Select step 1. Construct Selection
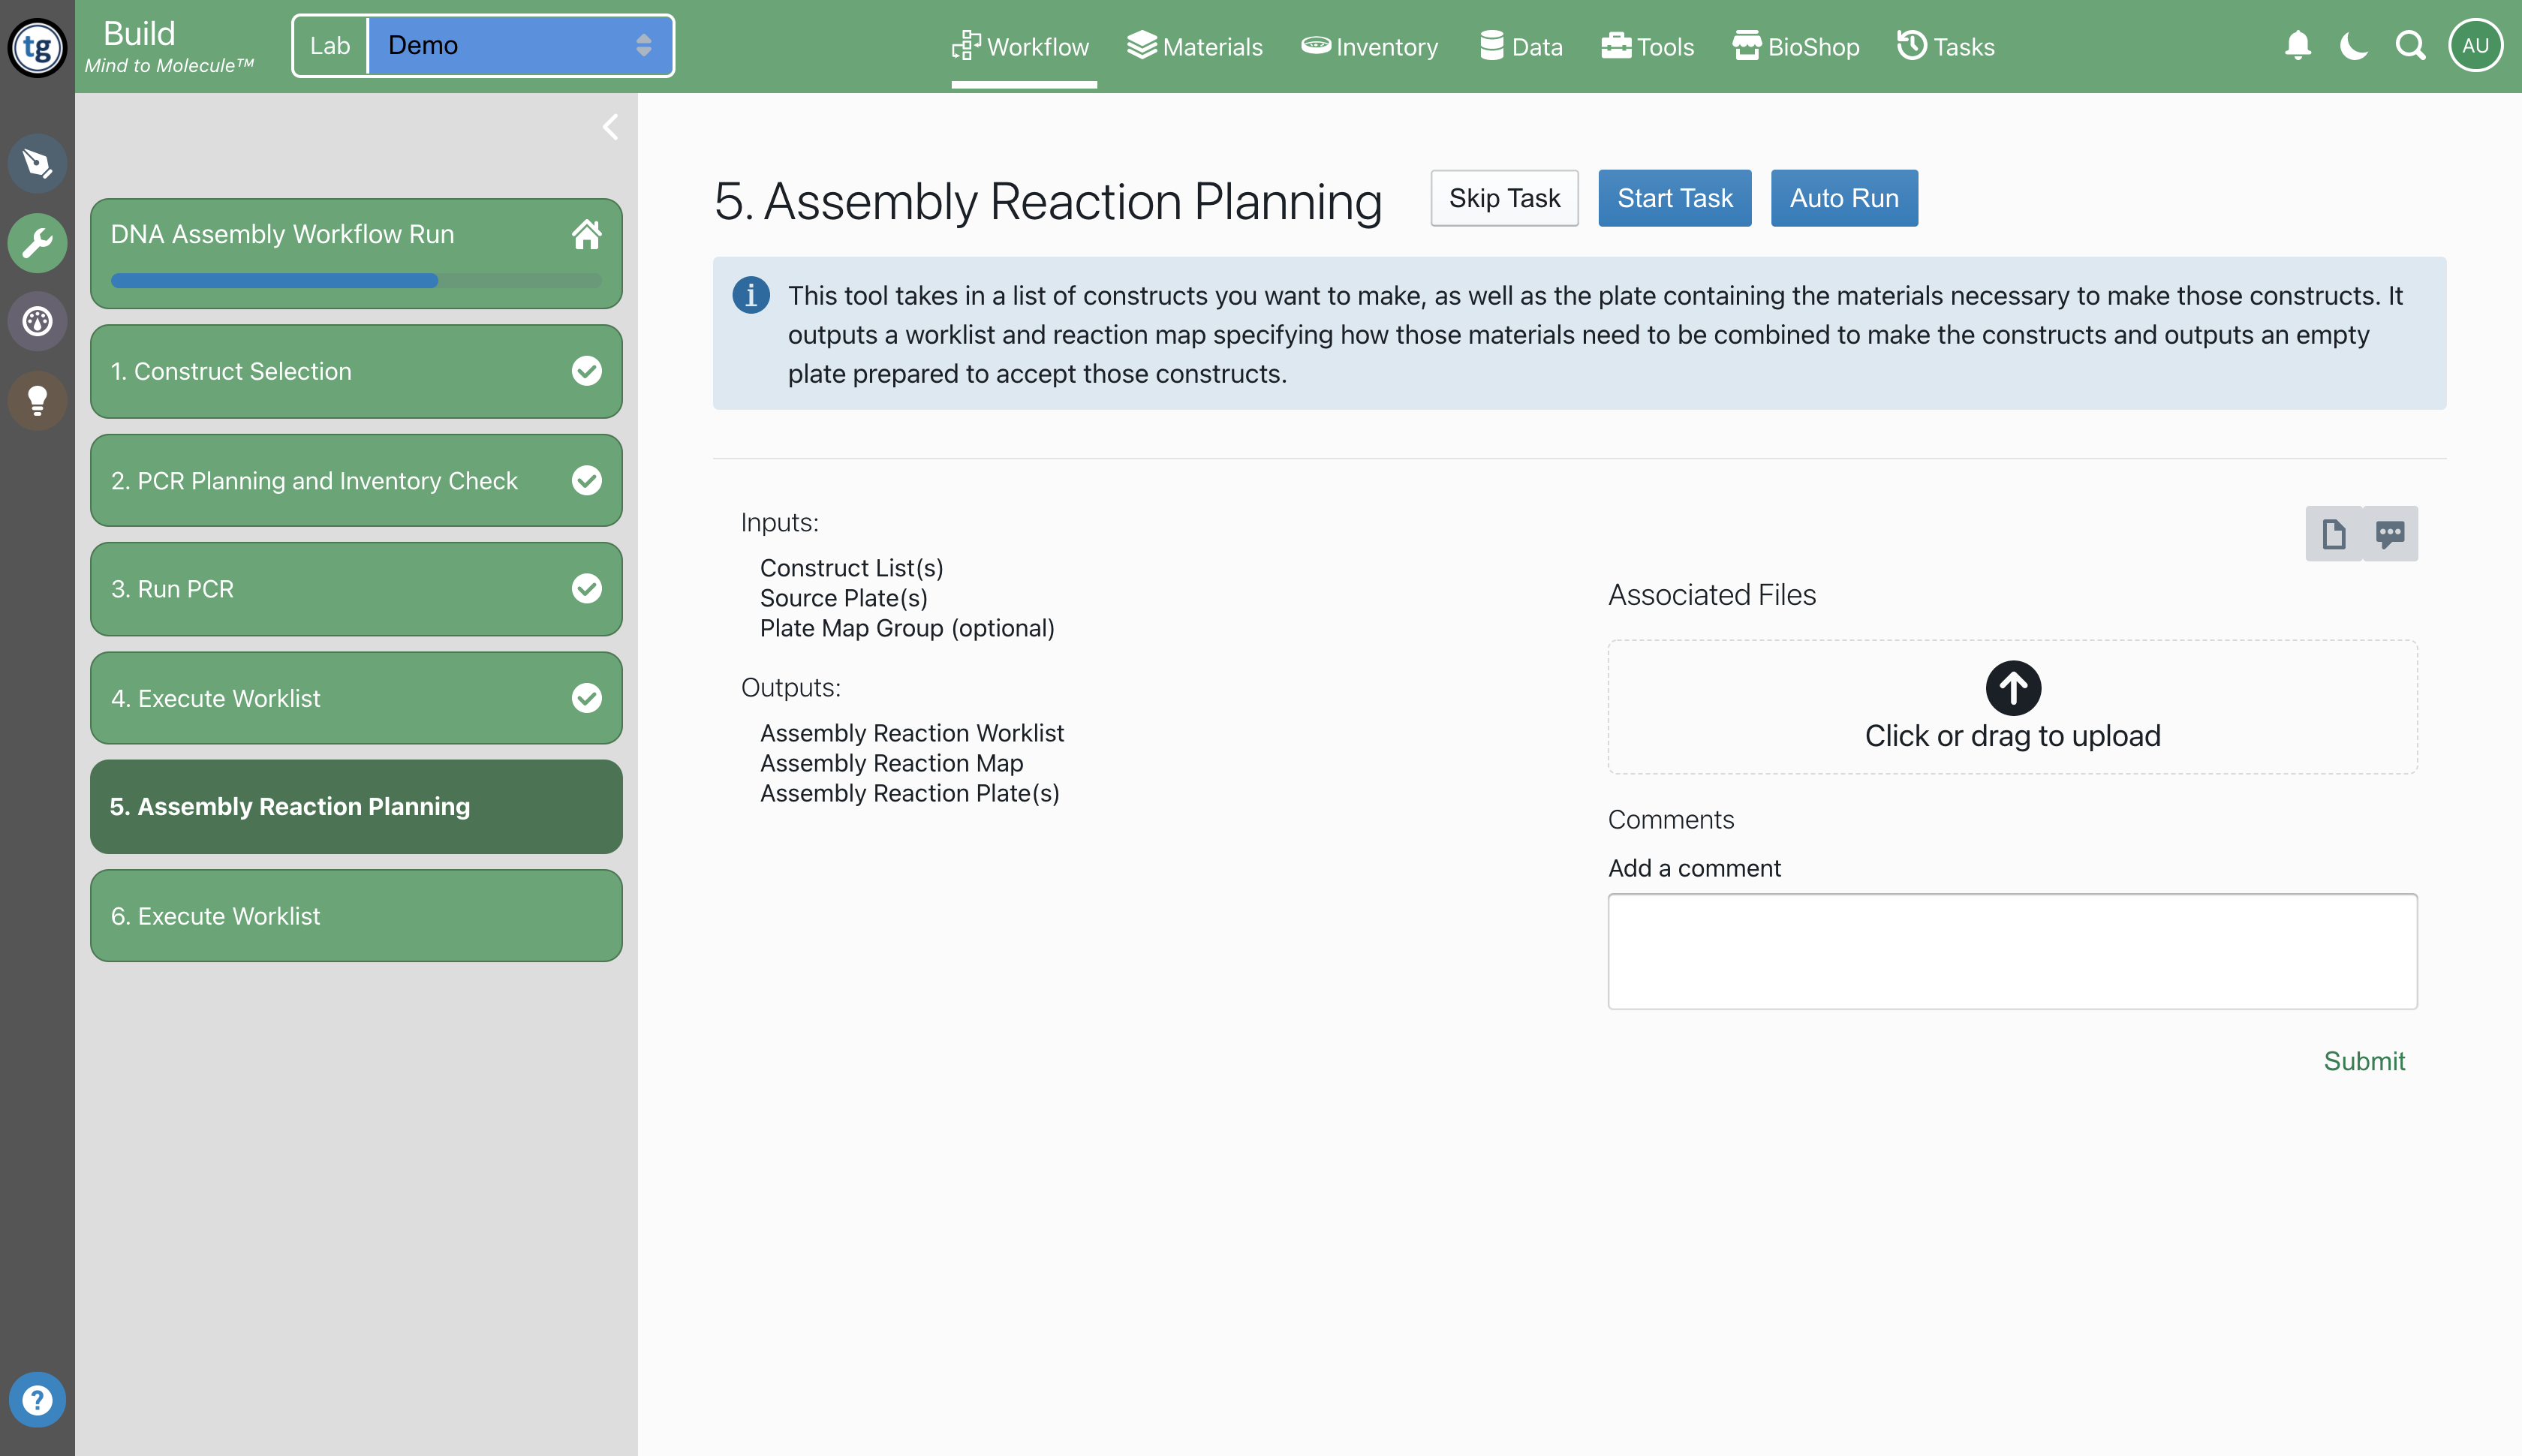 point(356,371)
